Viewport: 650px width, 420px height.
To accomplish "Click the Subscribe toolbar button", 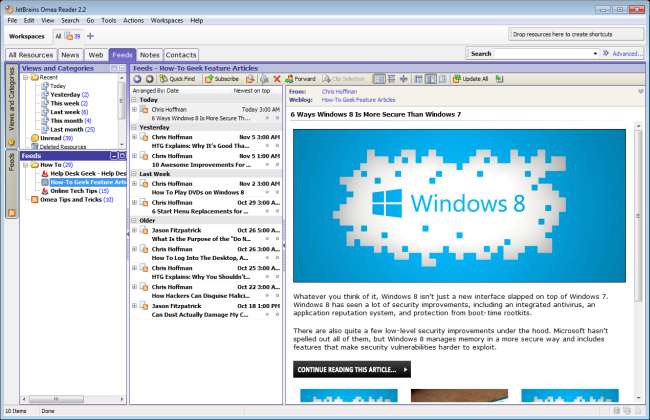I will click(222, 79).
